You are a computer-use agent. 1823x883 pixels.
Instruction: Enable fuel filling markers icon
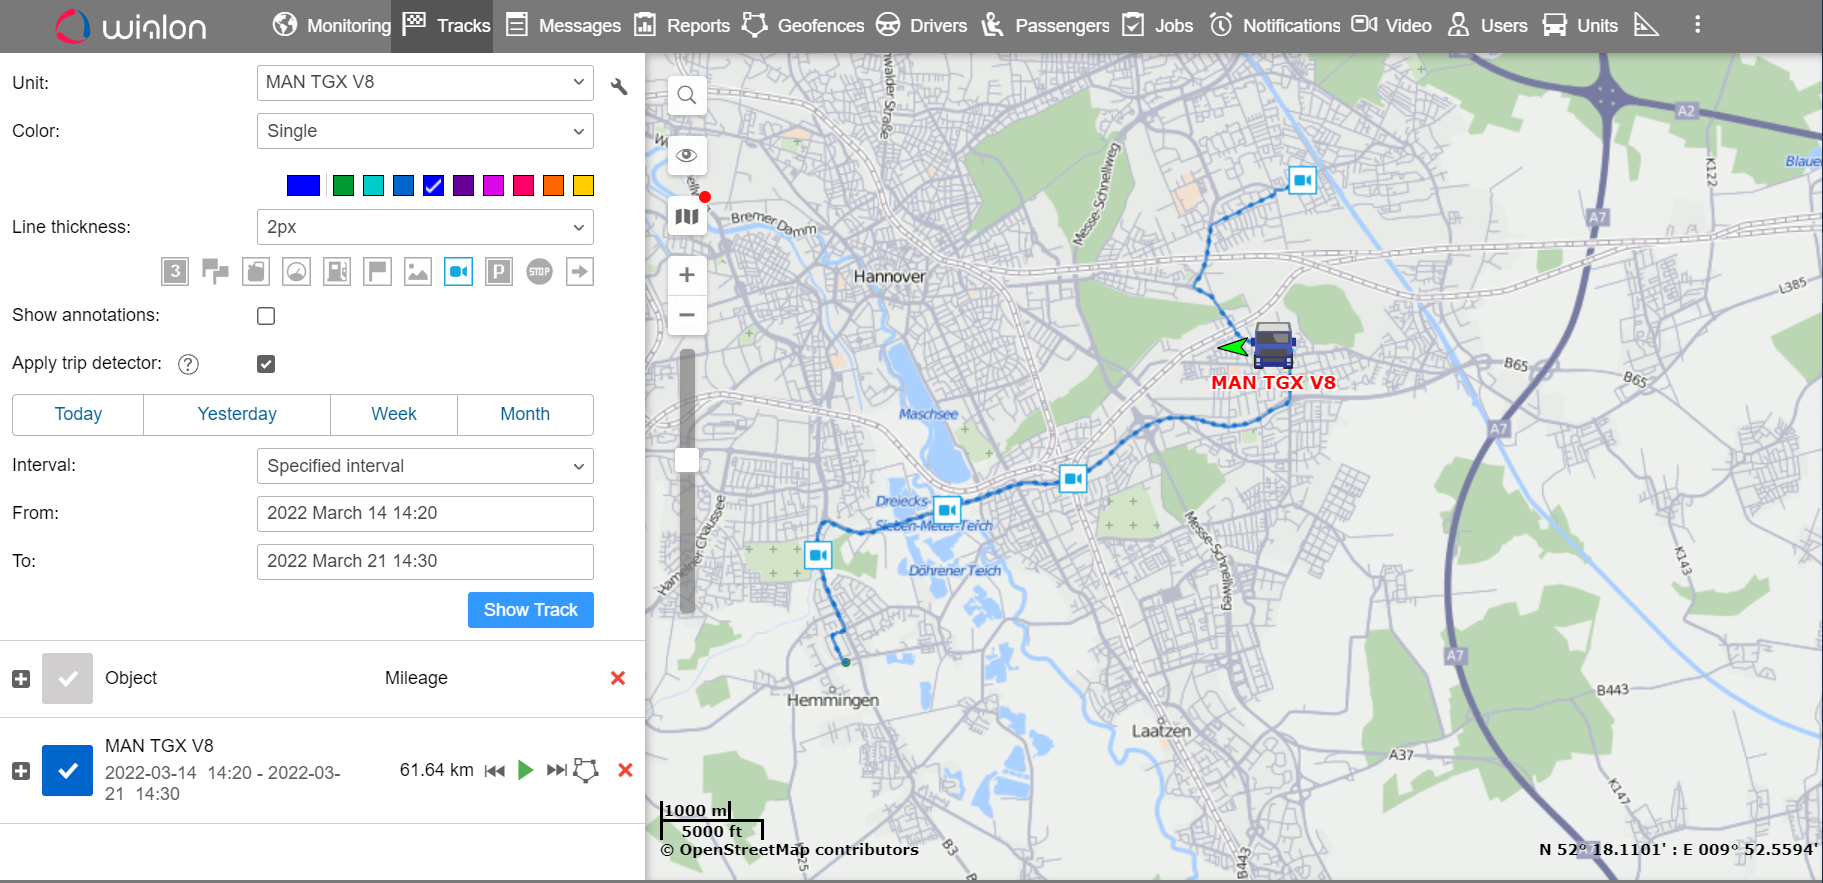(337, 272)
